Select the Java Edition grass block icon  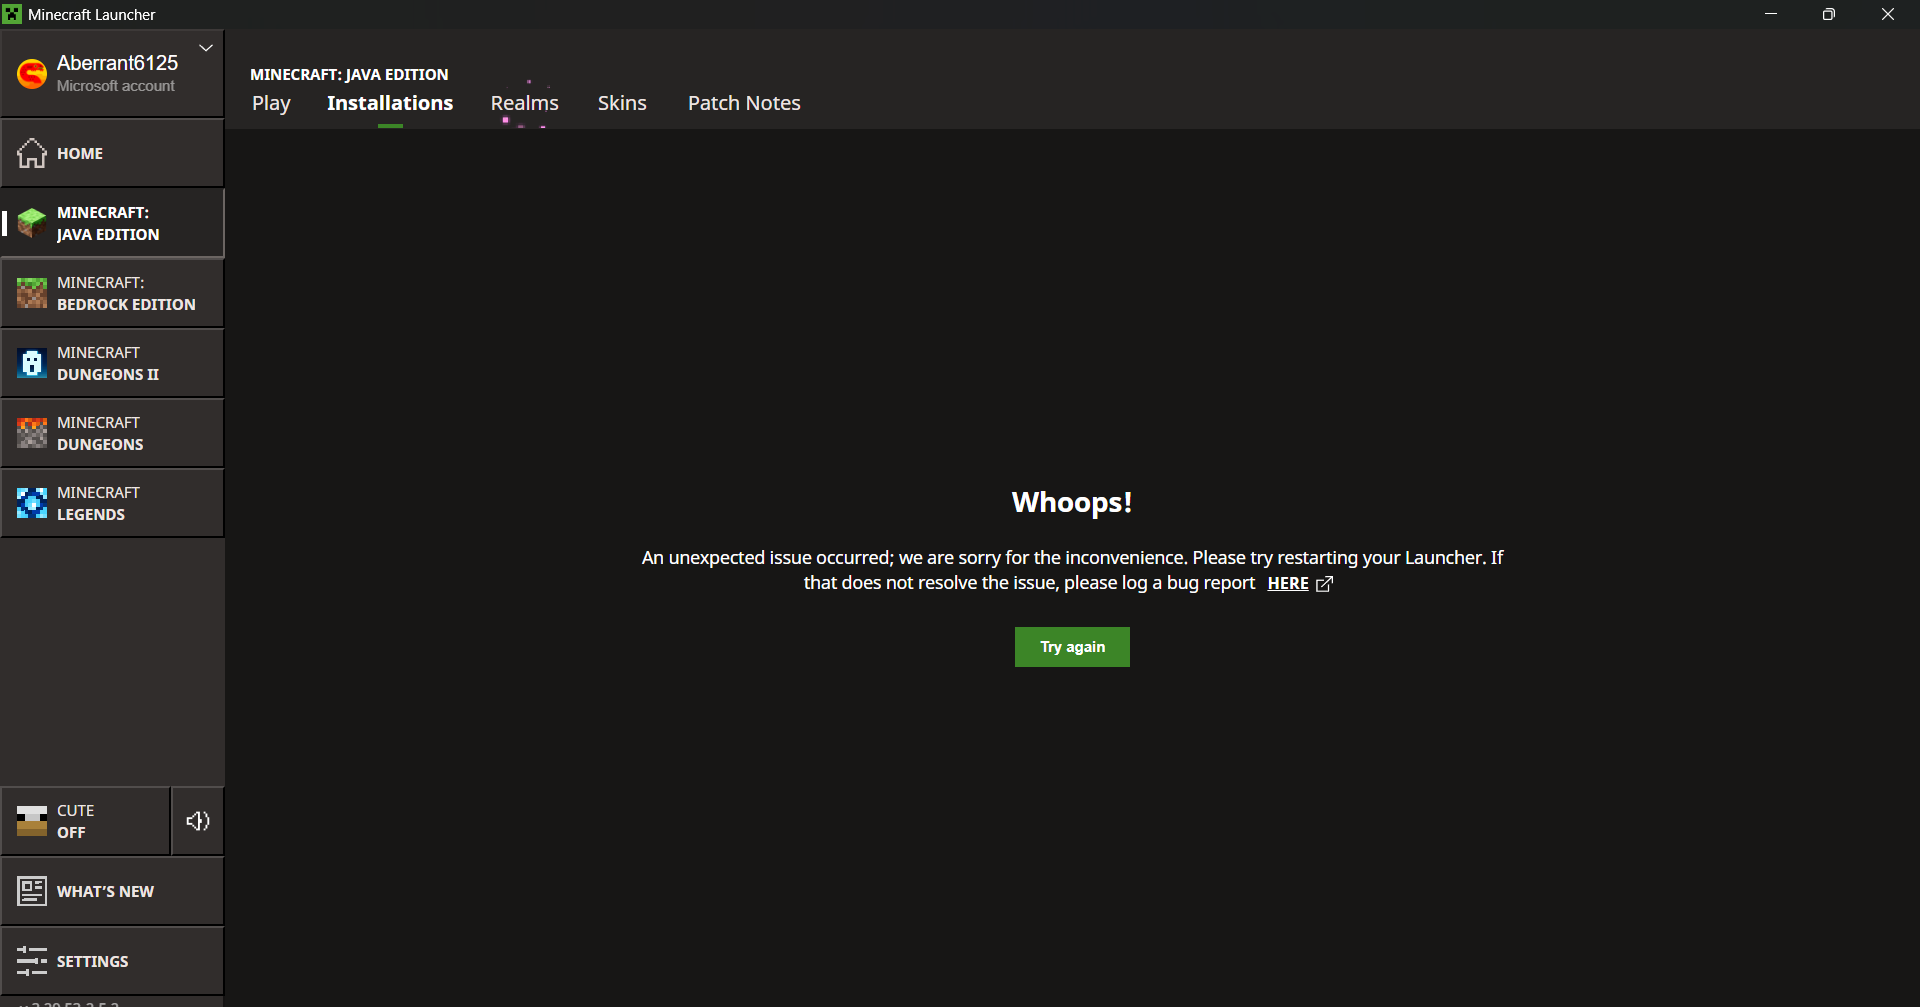[32, 223]
